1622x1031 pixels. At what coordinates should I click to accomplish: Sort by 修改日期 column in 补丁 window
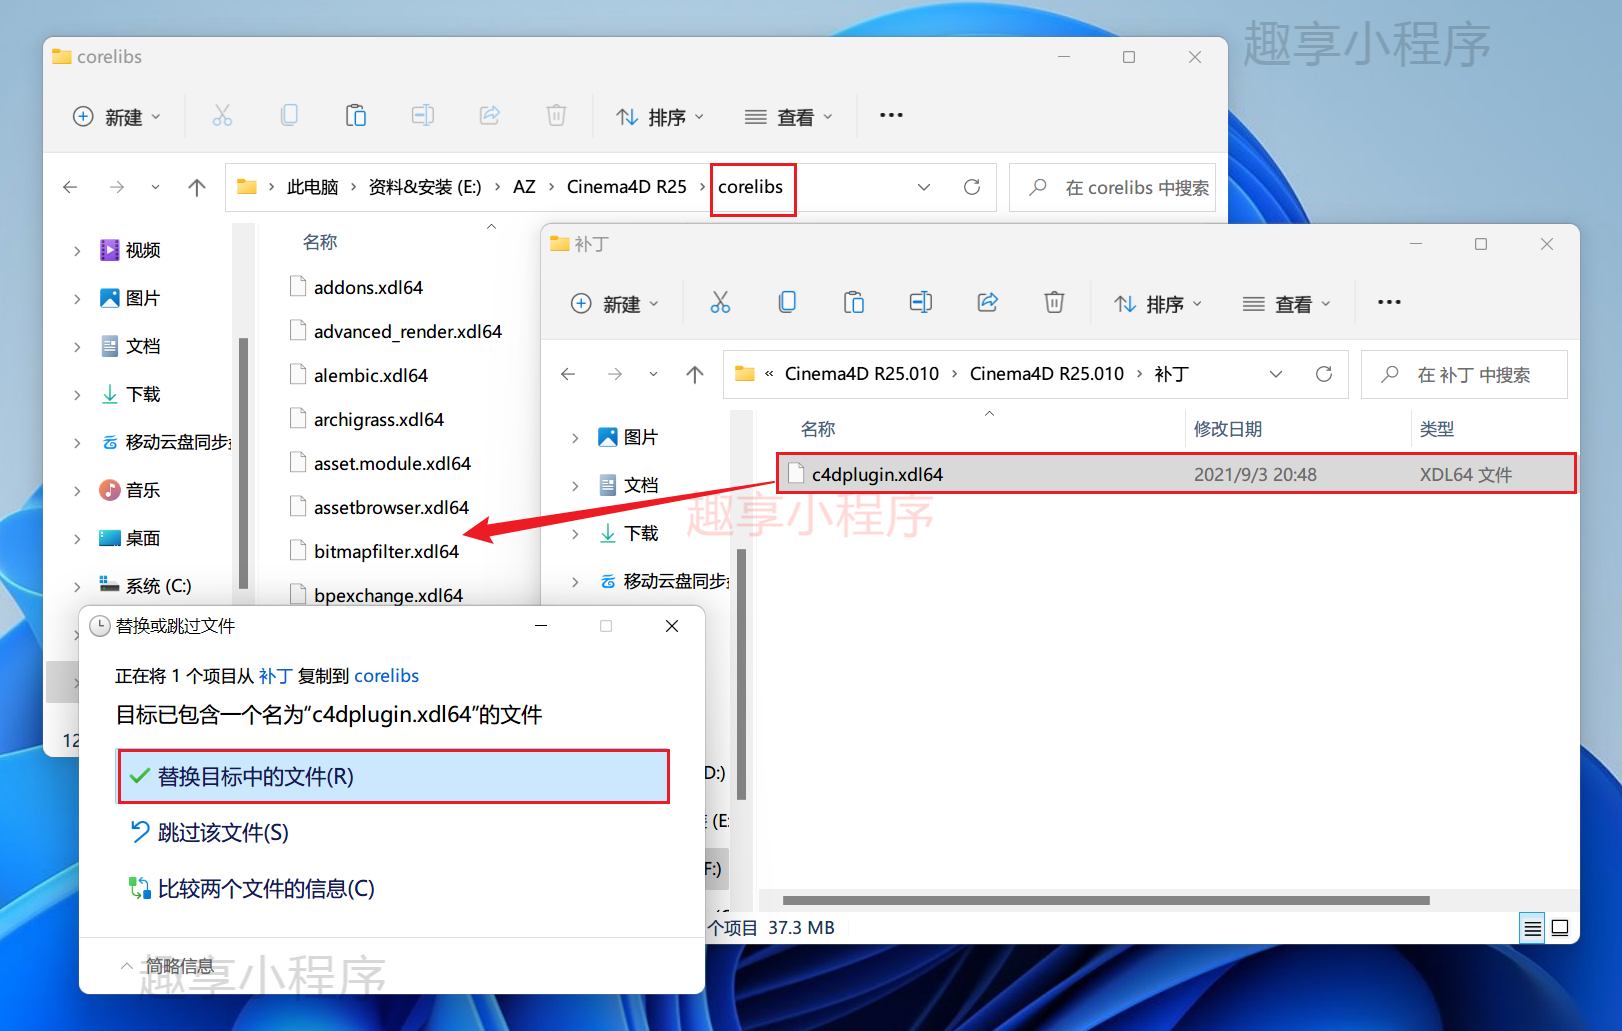point(1228,429)
